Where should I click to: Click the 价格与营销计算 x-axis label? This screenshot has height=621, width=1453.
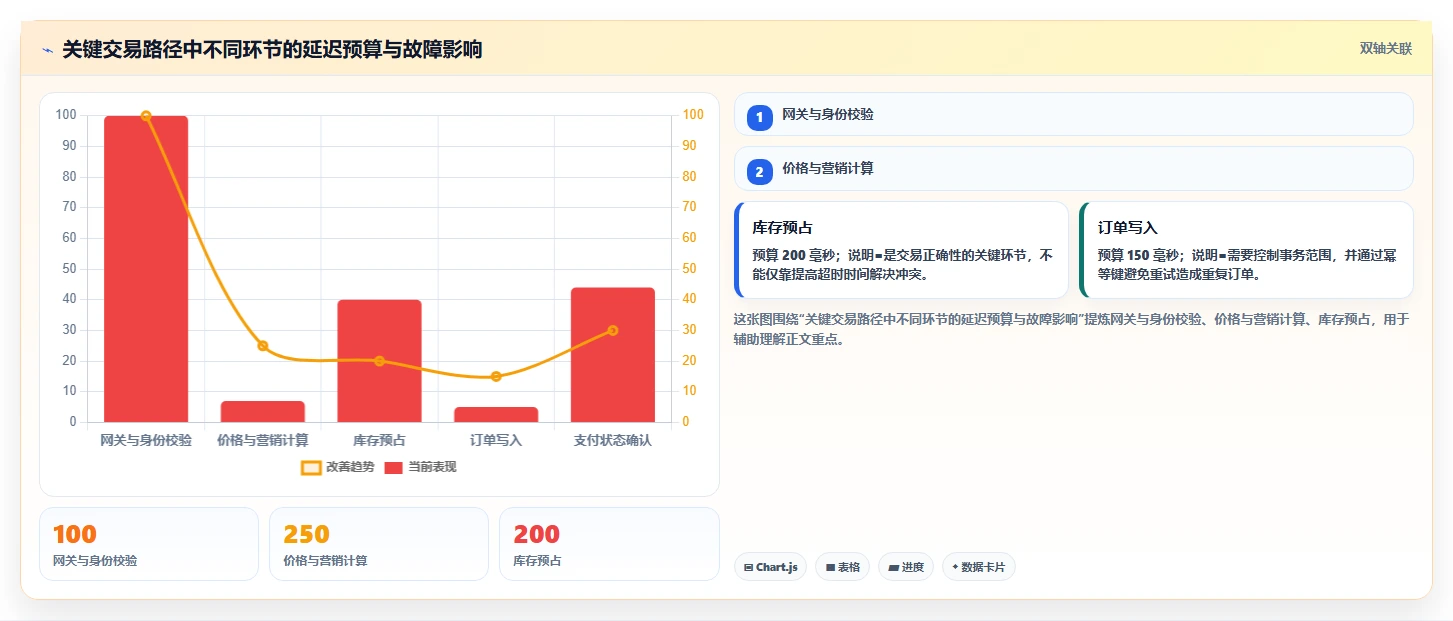click(x=263, y=440)
